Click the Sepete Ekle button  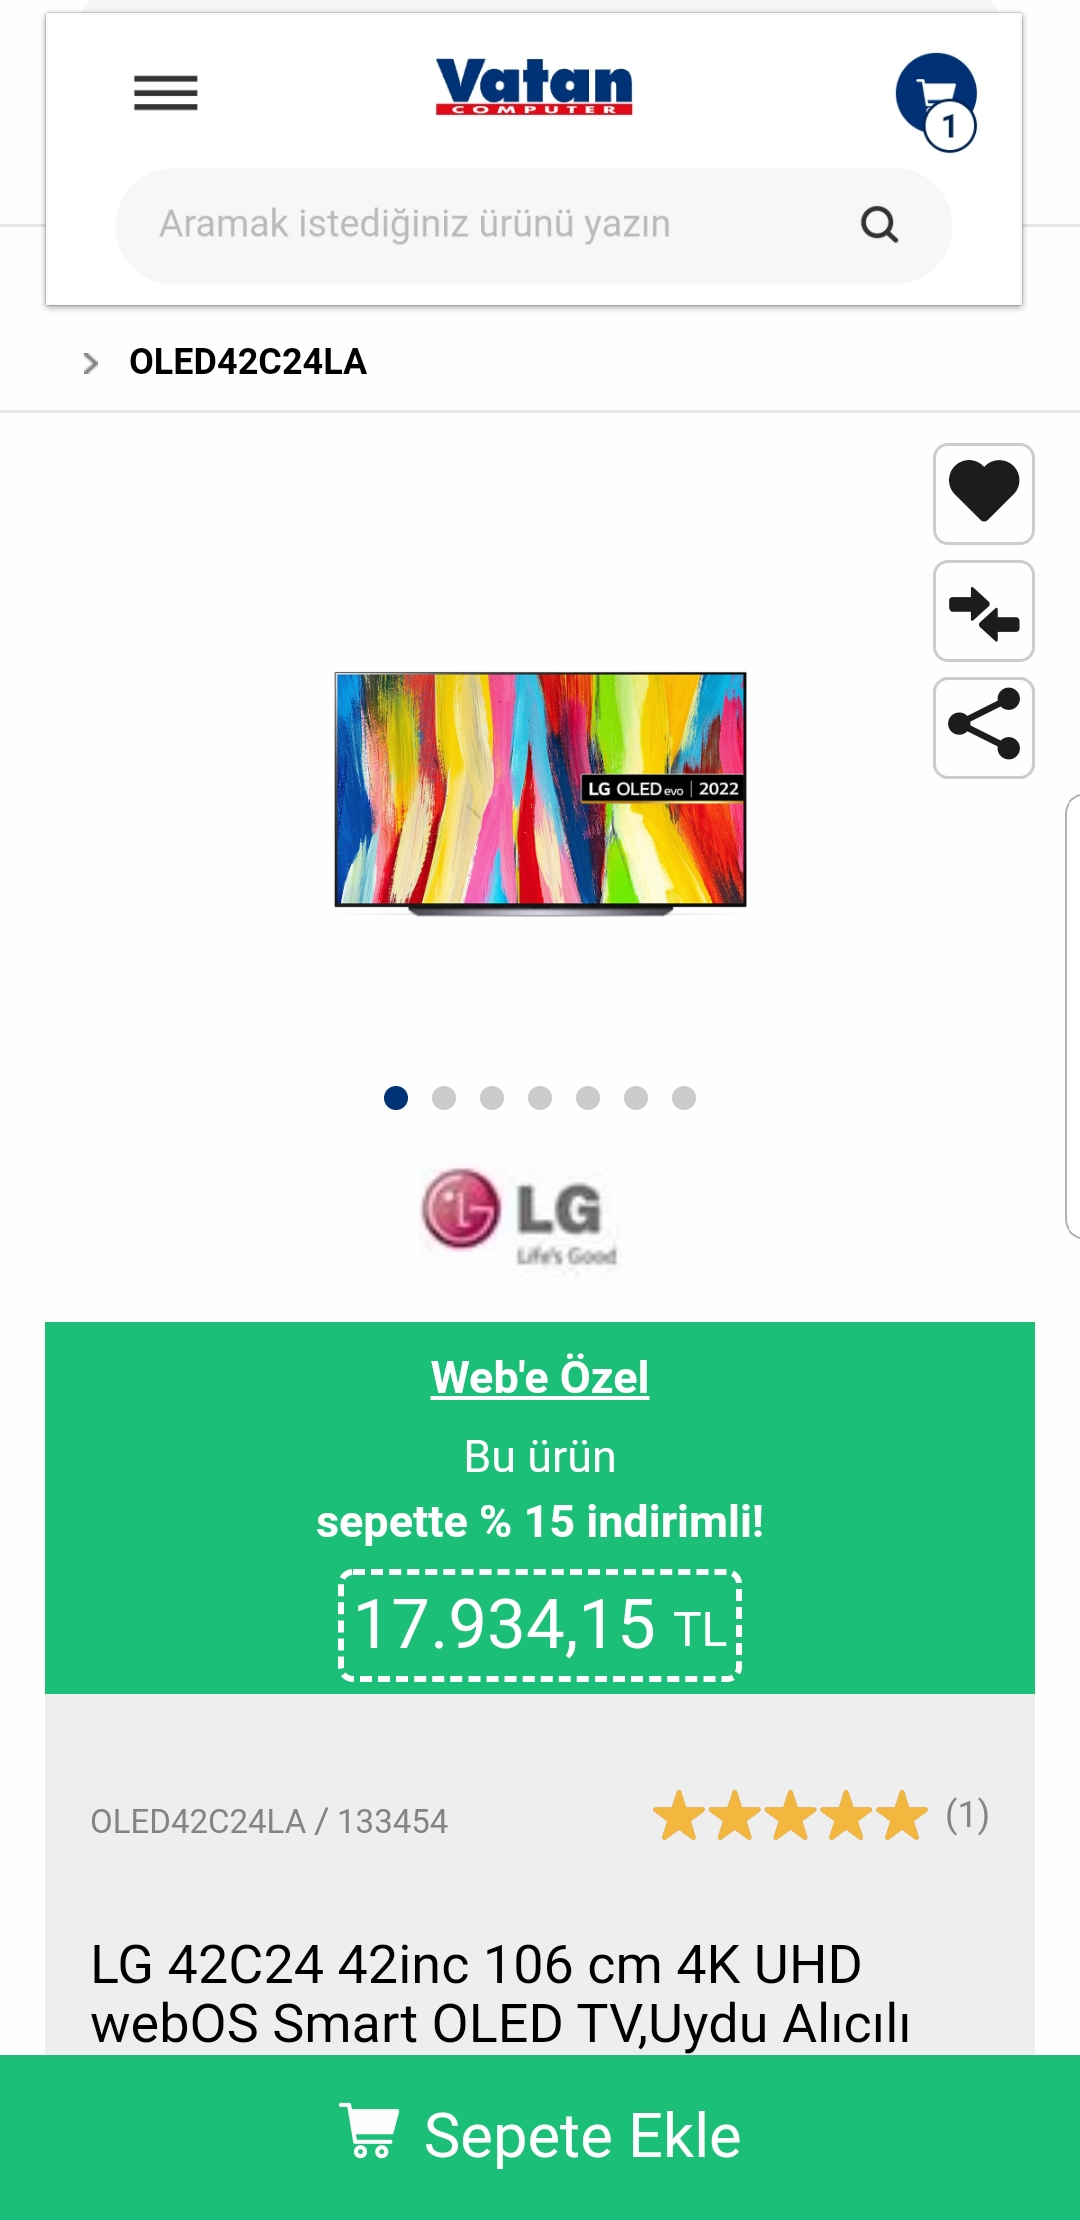(540, 2137)
